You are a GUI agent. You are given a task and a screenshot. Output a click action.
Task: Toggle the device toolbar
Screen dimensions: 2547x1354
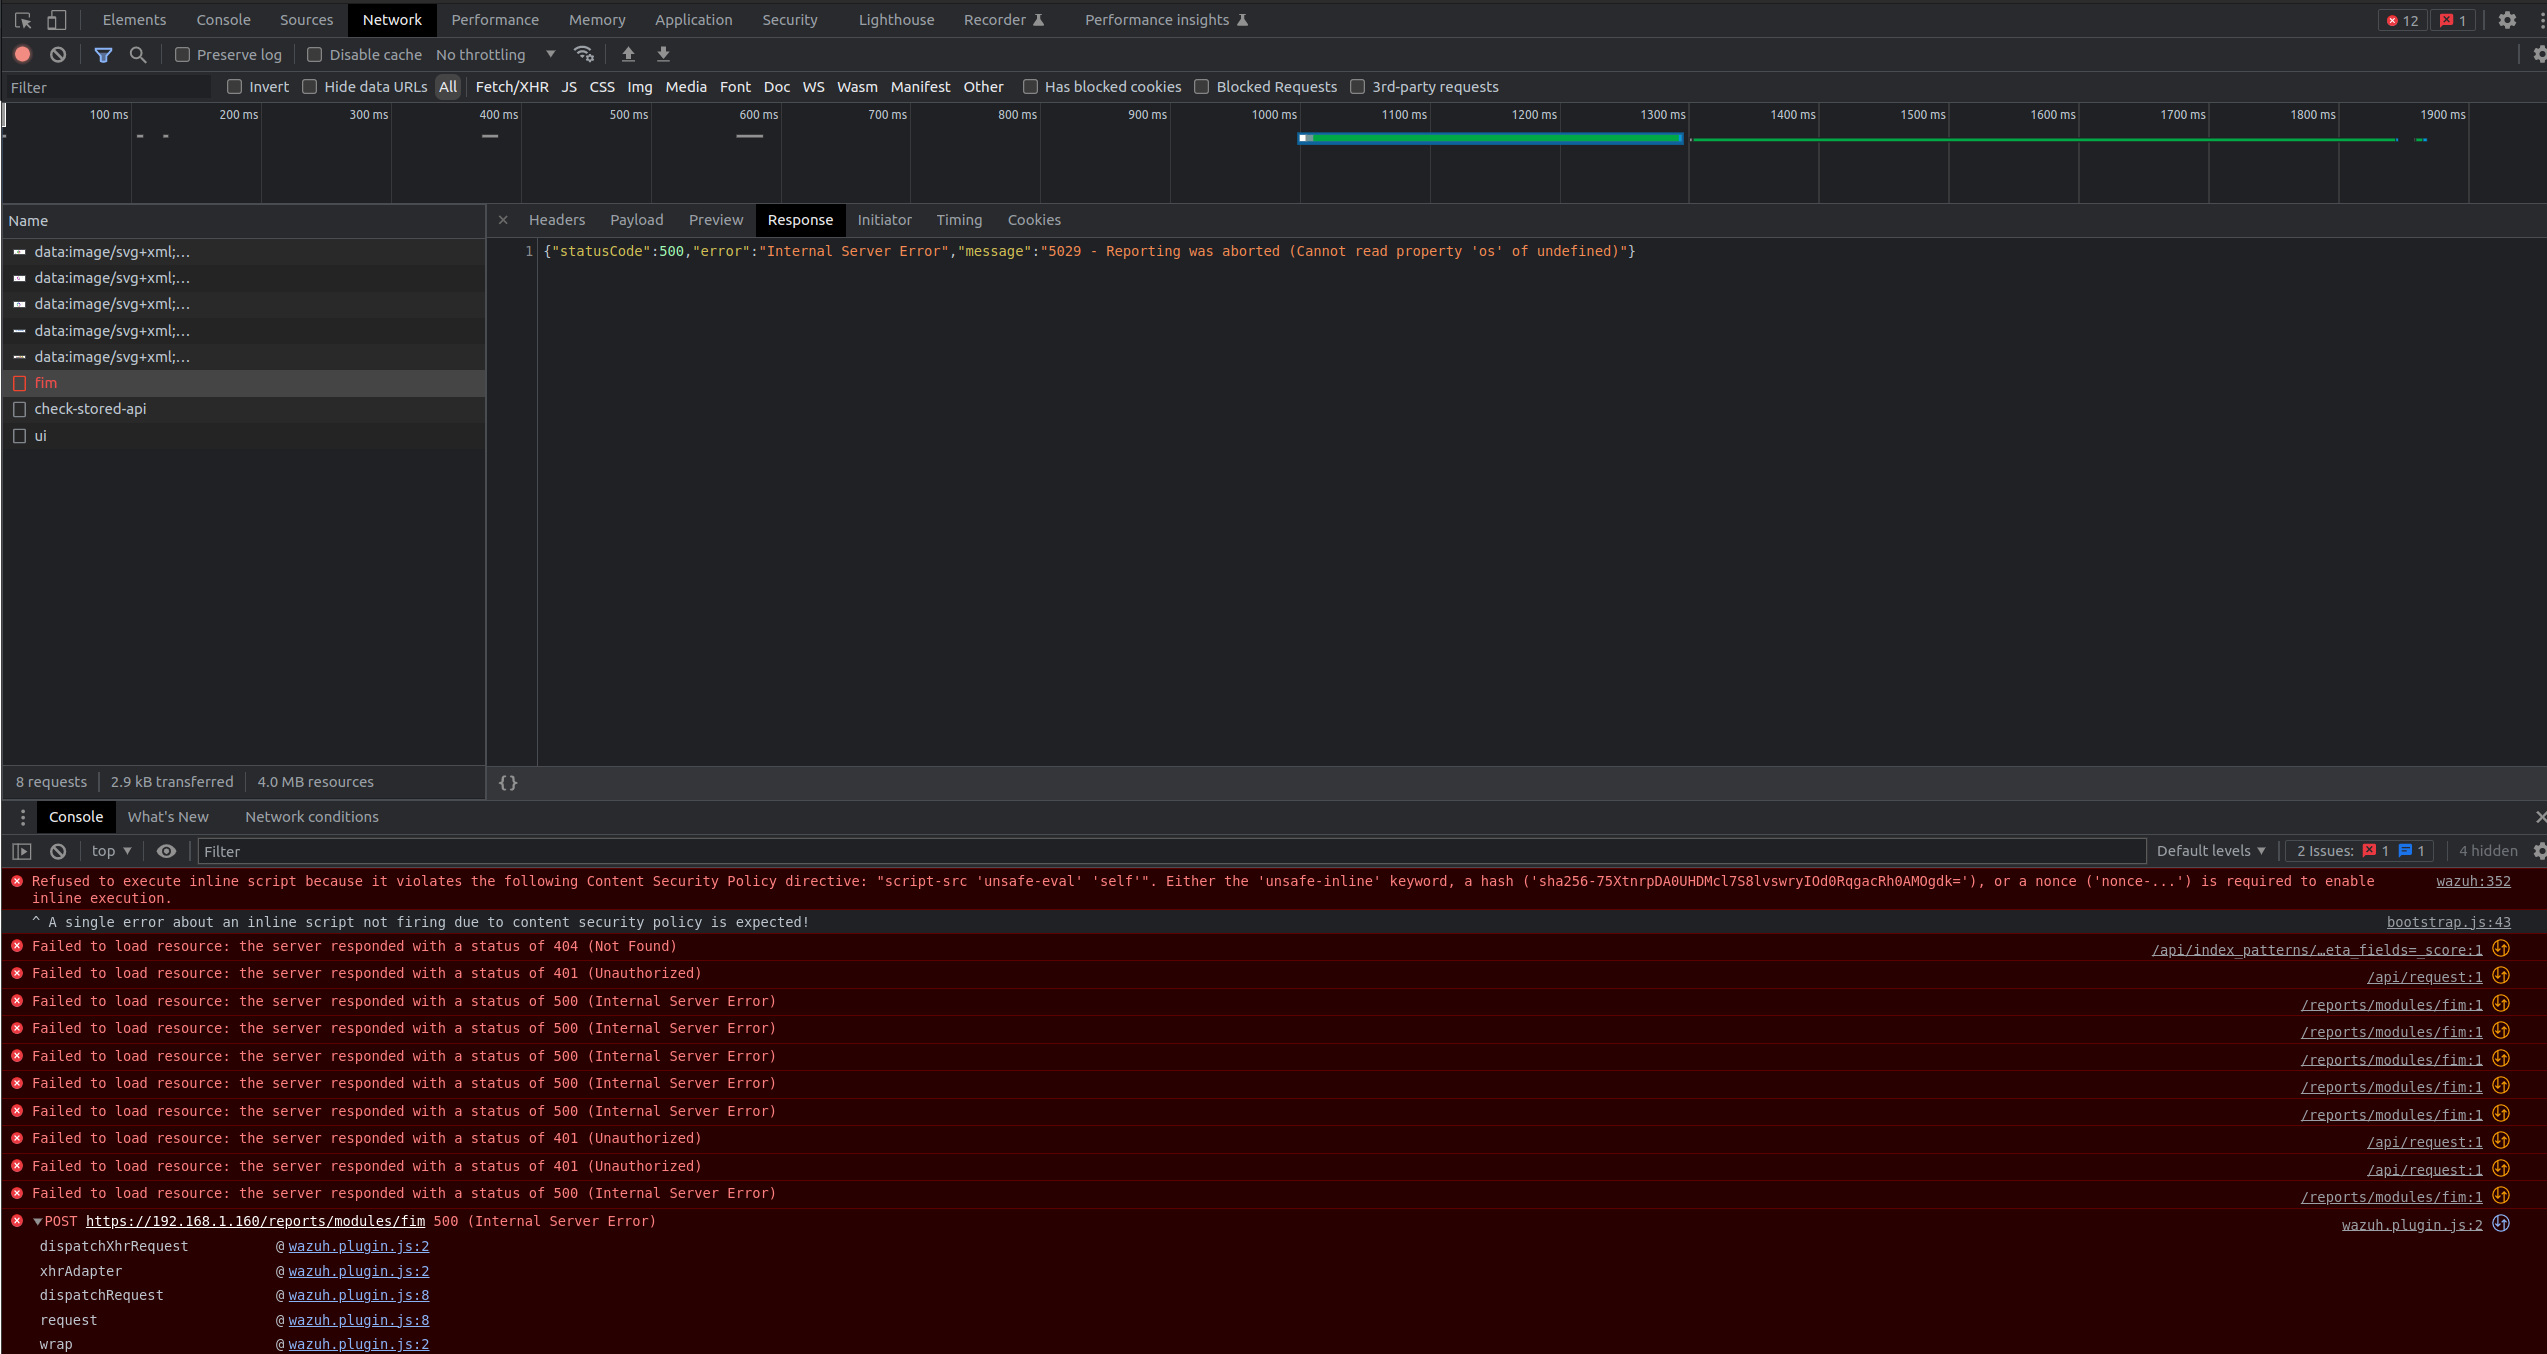(57, 20)
